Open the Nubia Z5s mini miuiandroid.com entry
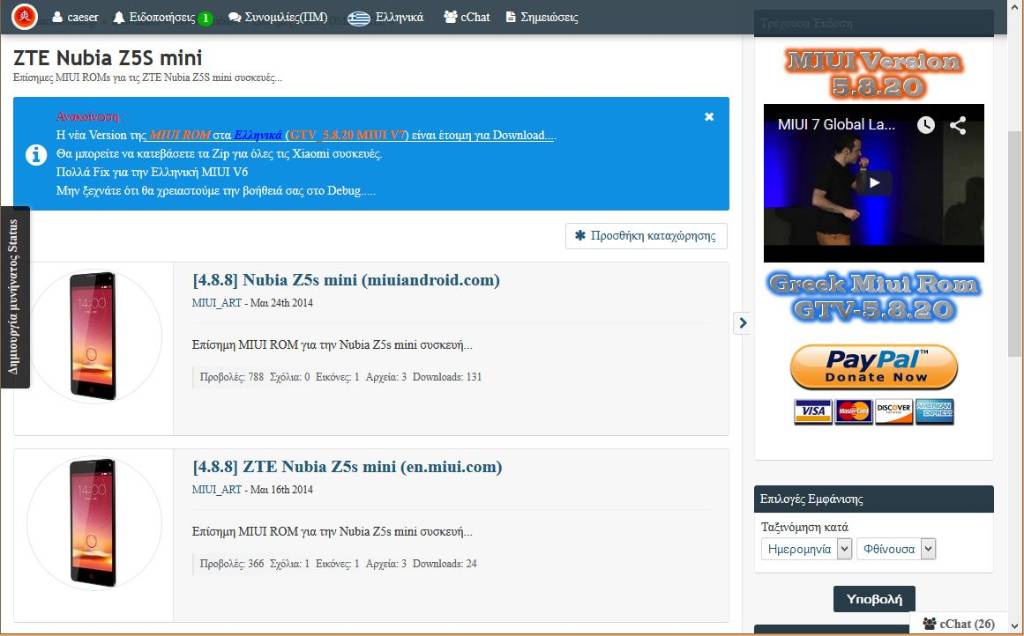 (345, 280)
